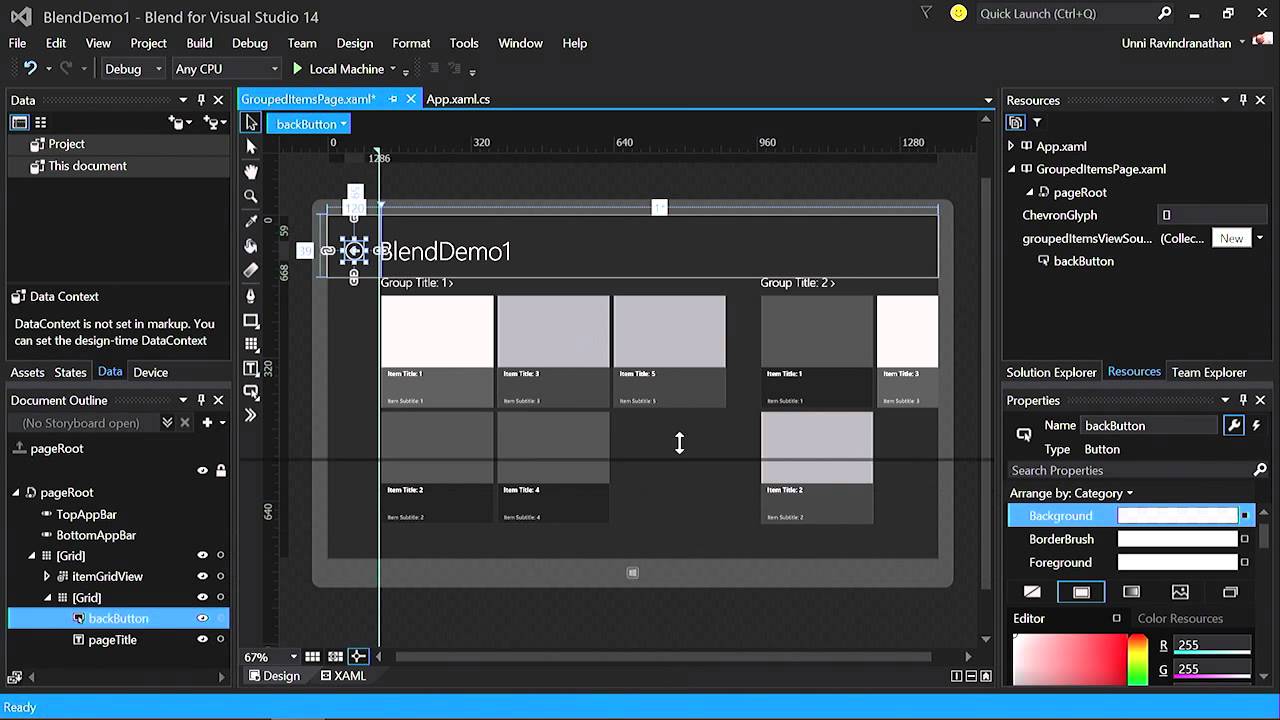Click the scope up icon next to pageRoot

tap(18, 448)
